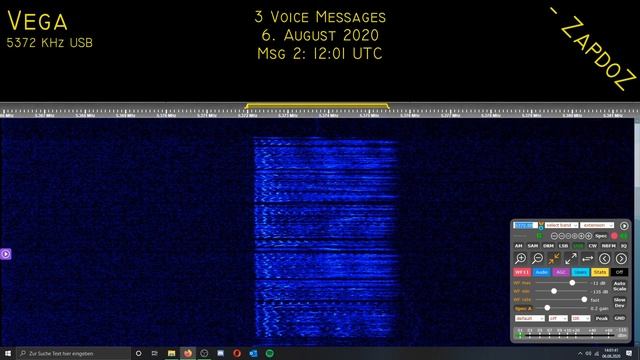
Task: Select AM demodulation mode
Action: 518,246
